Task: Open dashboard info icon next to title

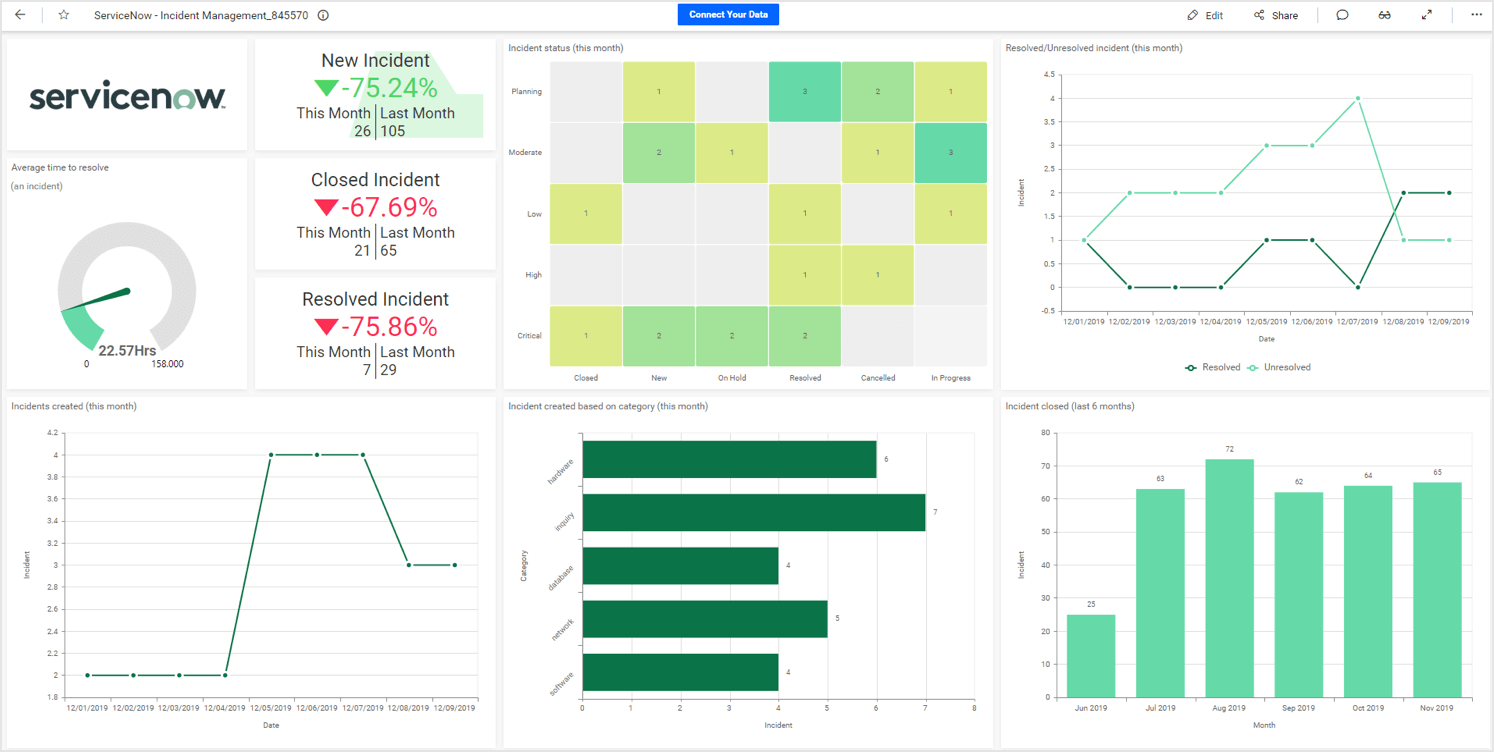Action: point(323,15)
